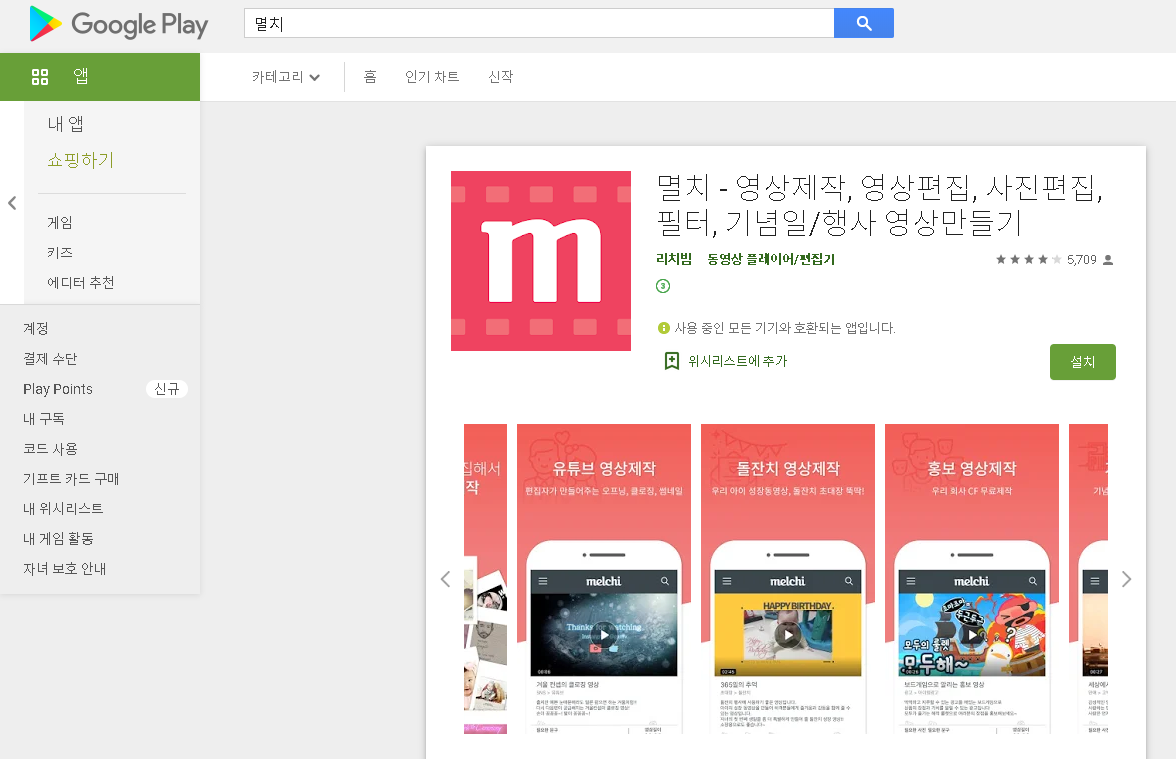Screen dimensions: 1176x759
Task: Click the 위시리스트에 추가 text link
Action: pyautogui.click(x=738, y=361)
